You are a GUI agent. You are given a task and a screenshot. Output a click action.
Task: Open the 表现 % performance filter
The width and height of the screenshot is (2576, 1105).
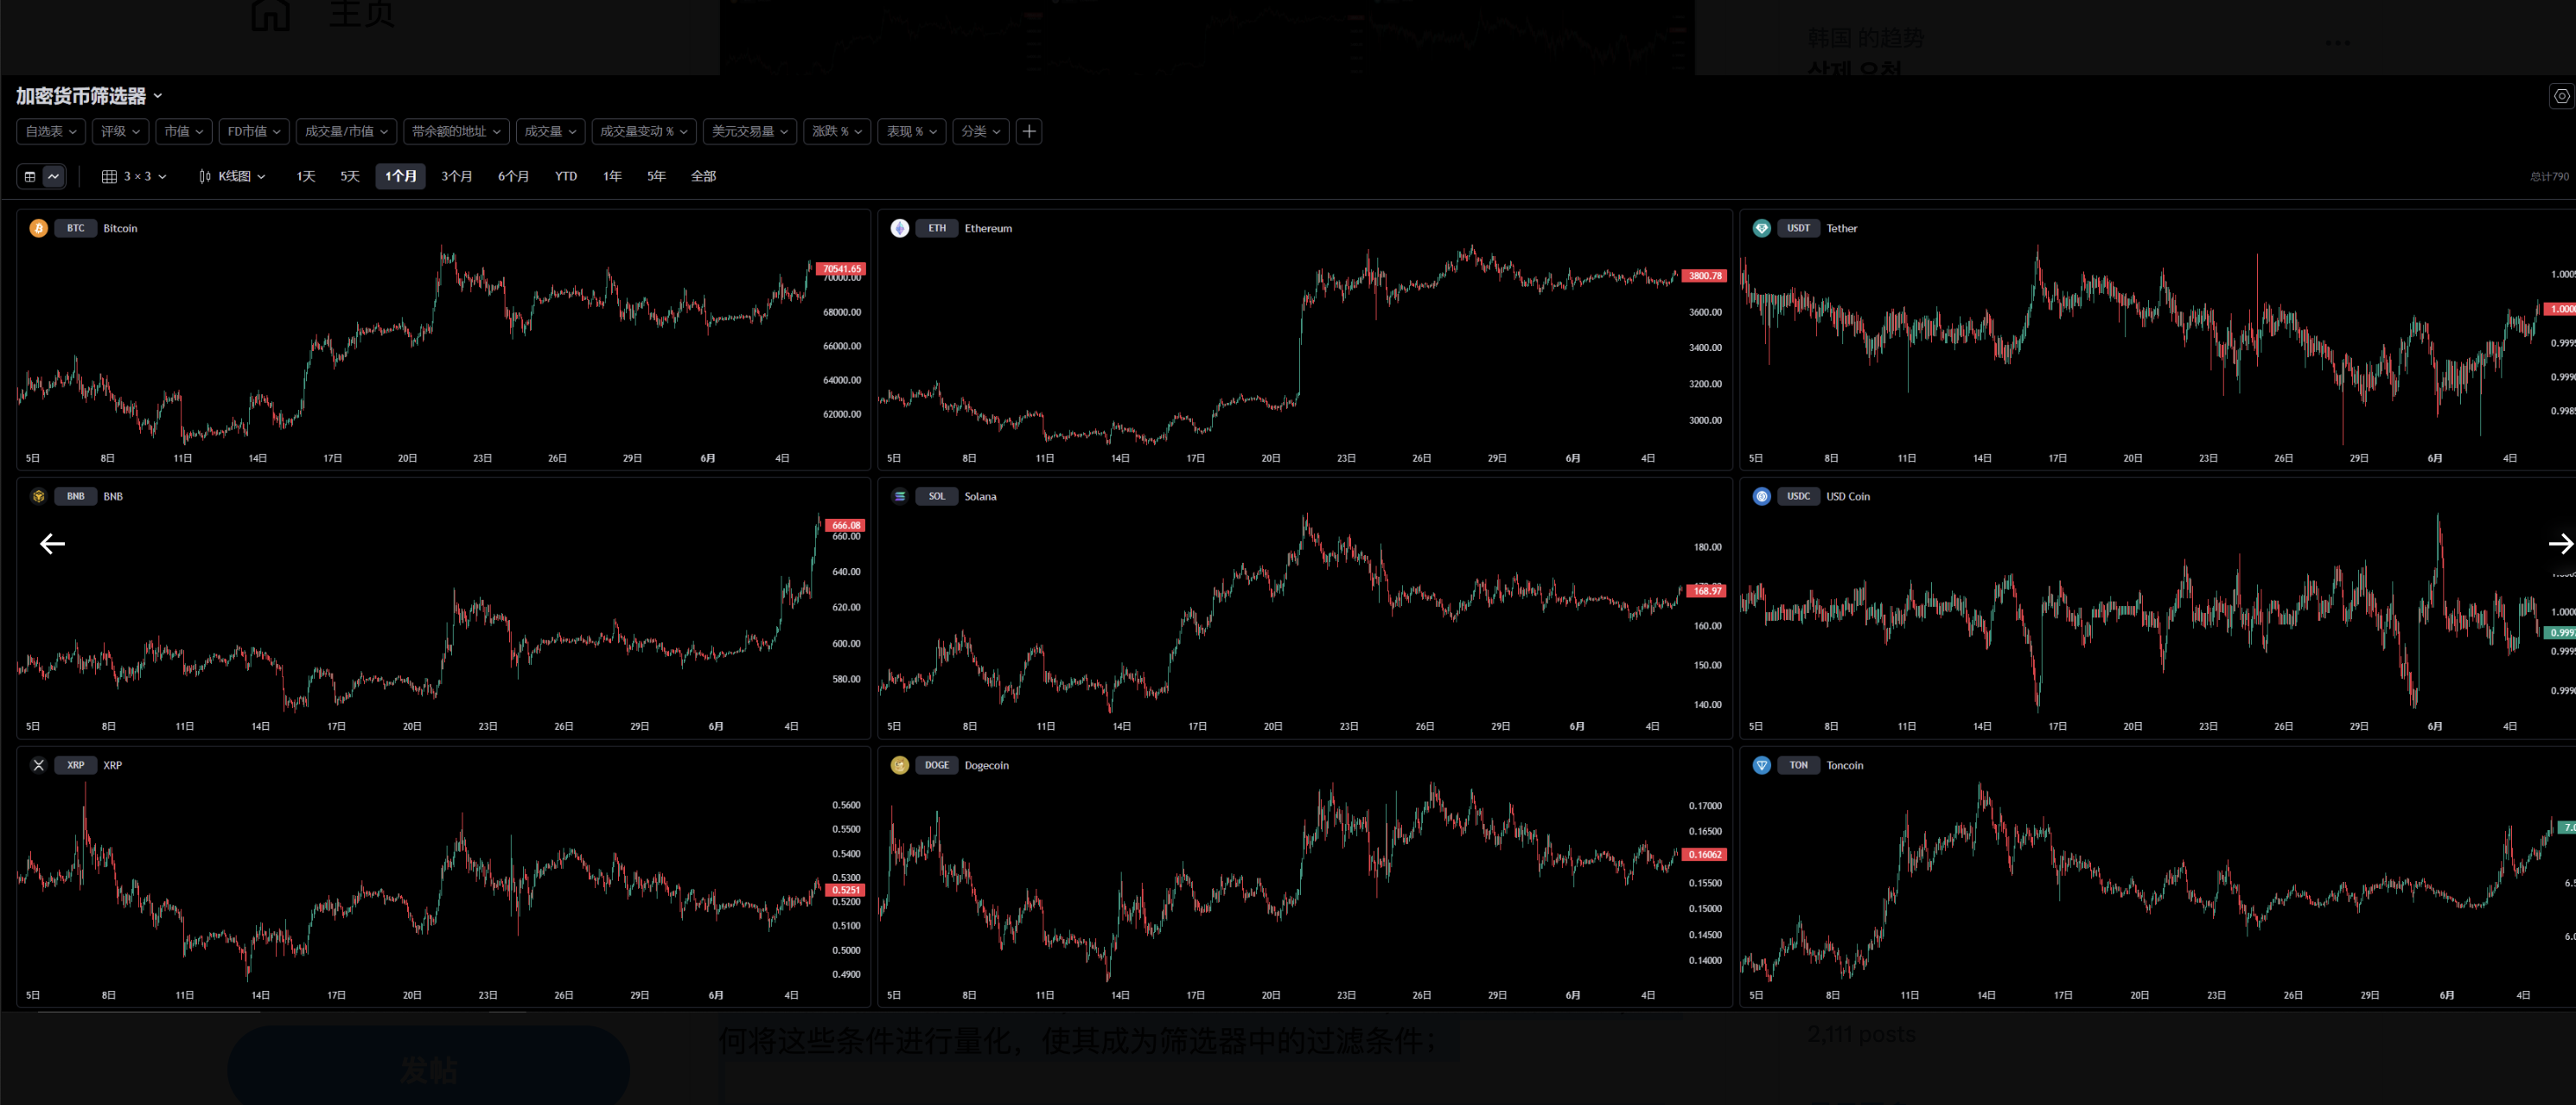(x=912, y=131)
